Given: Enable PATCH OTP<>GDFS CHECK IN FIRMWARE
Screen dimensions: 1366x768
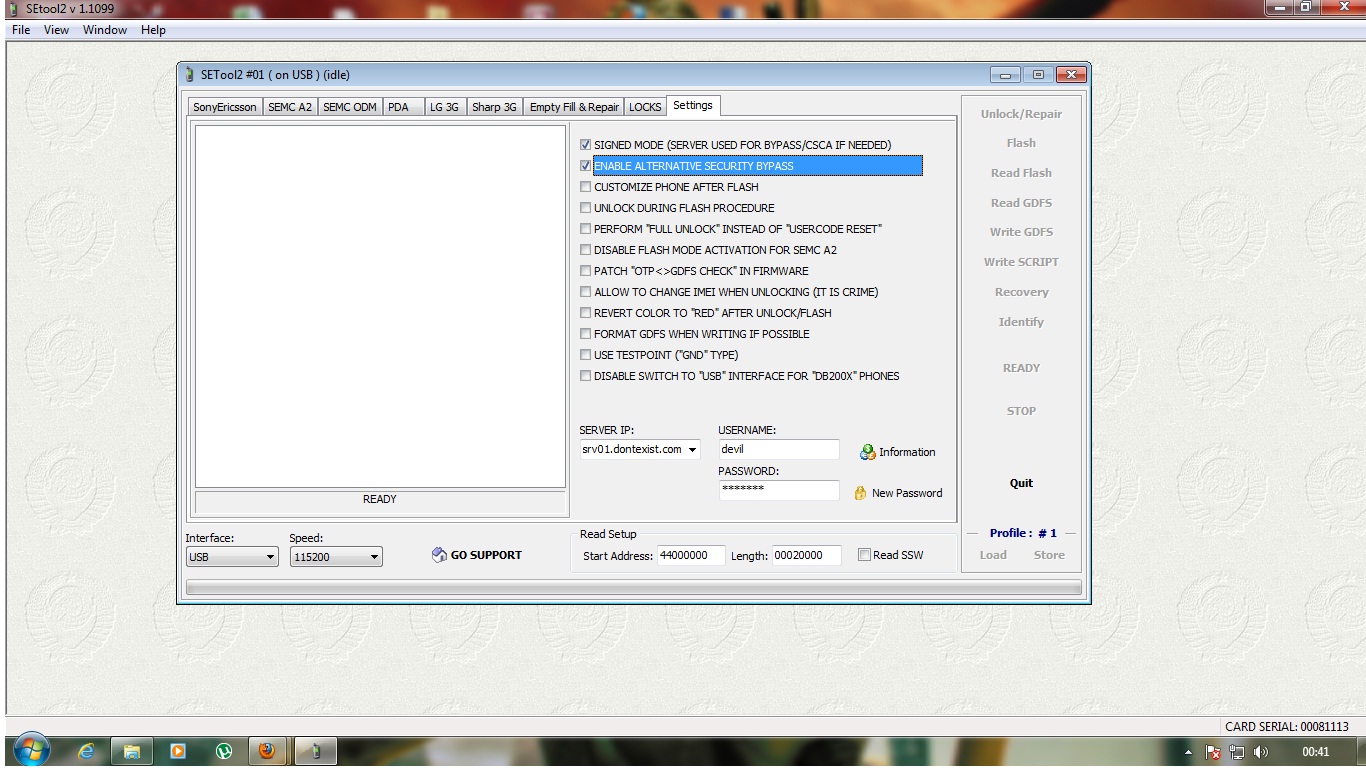Looking at the screenshot, I should pos(586,271).
